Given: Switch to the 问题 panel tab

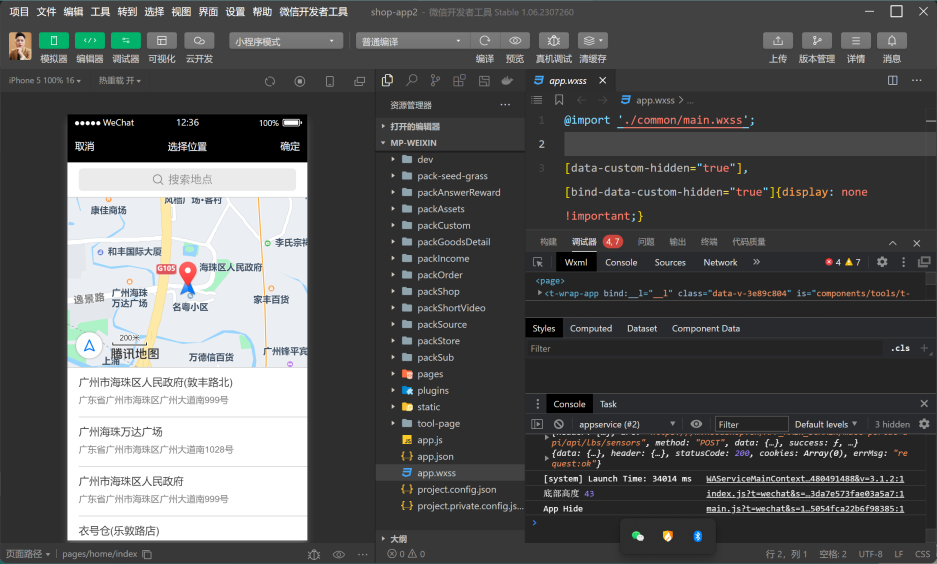Looking at the screenshot, I should (645, 242).
